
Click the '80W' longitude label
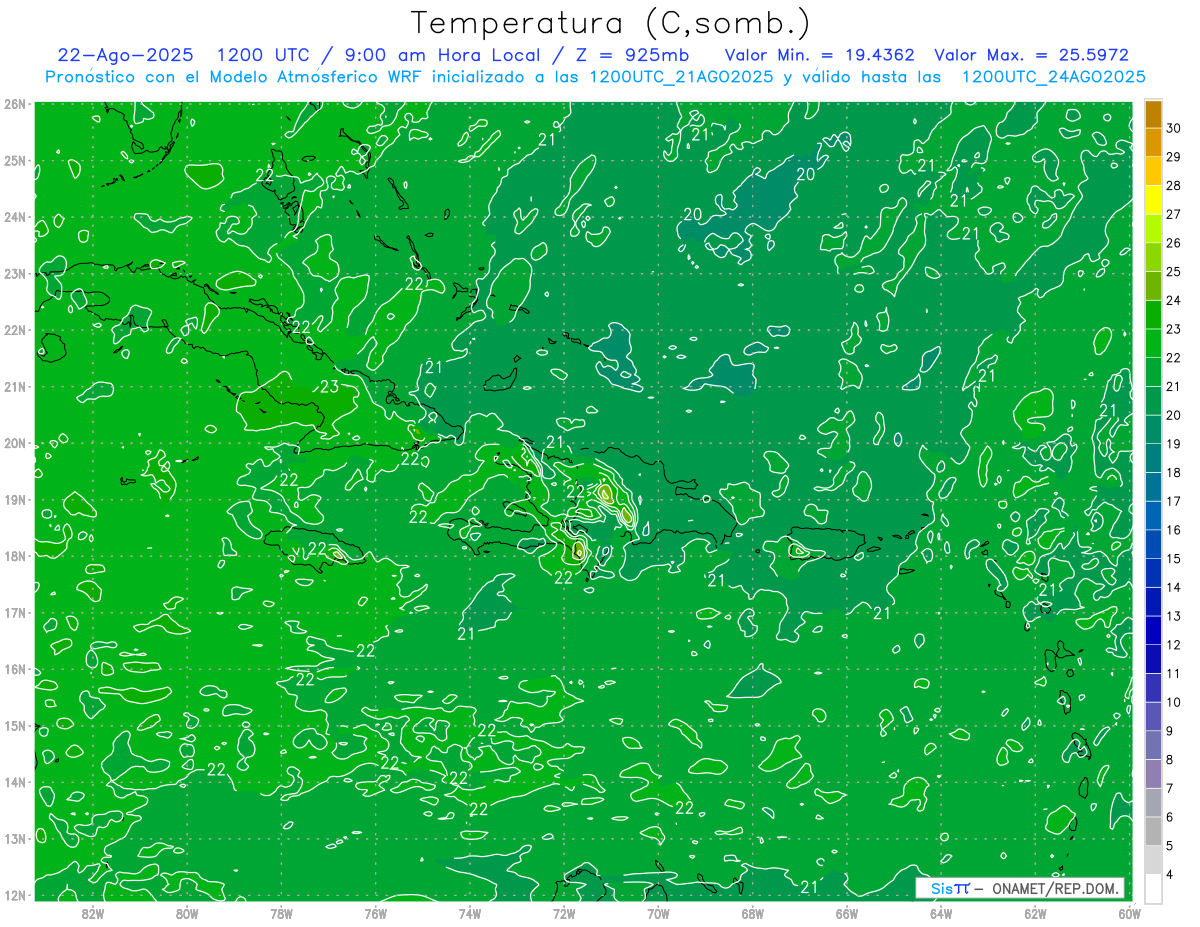(x=186, y=912)
